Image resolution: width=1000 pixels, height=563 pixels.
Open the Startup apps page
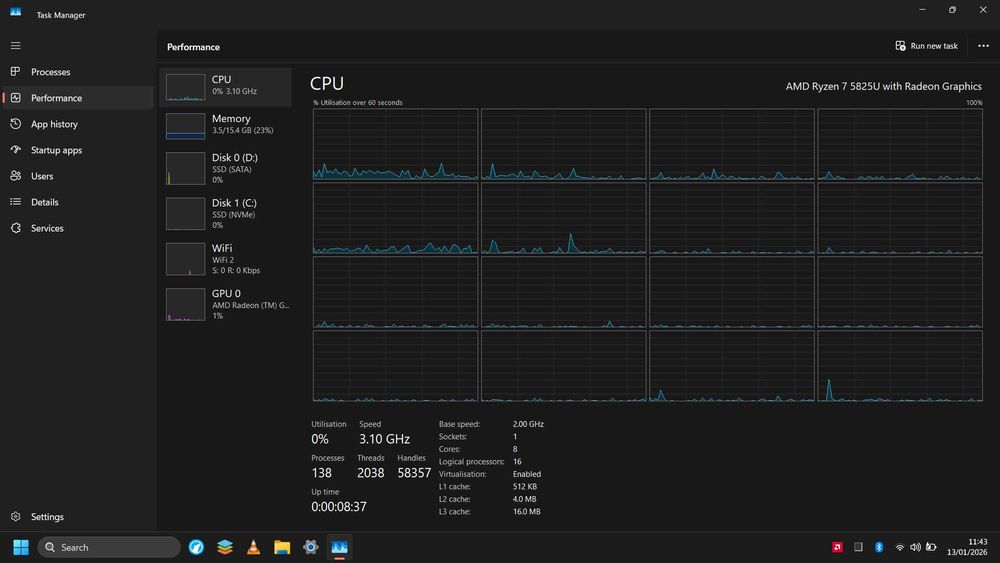point(78,150)
